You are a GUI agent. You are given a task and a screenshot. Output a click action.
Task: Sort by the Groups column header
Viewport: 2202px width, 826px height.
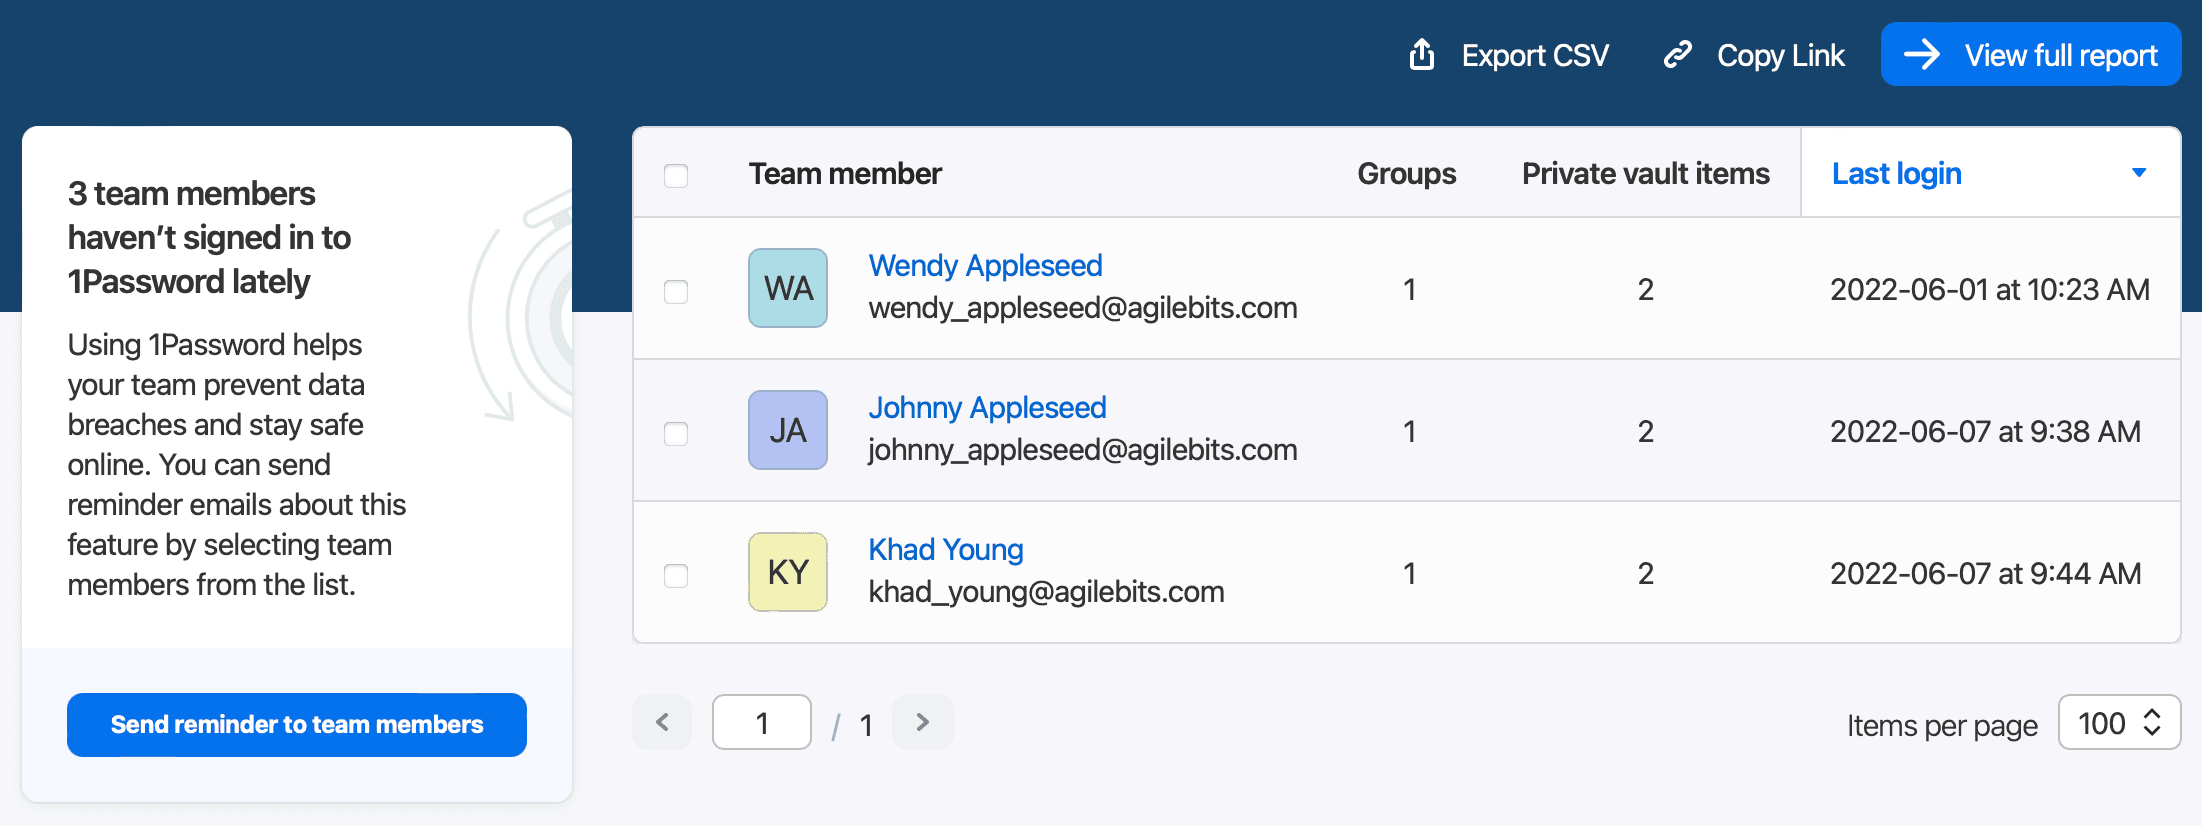point(1406,174)
